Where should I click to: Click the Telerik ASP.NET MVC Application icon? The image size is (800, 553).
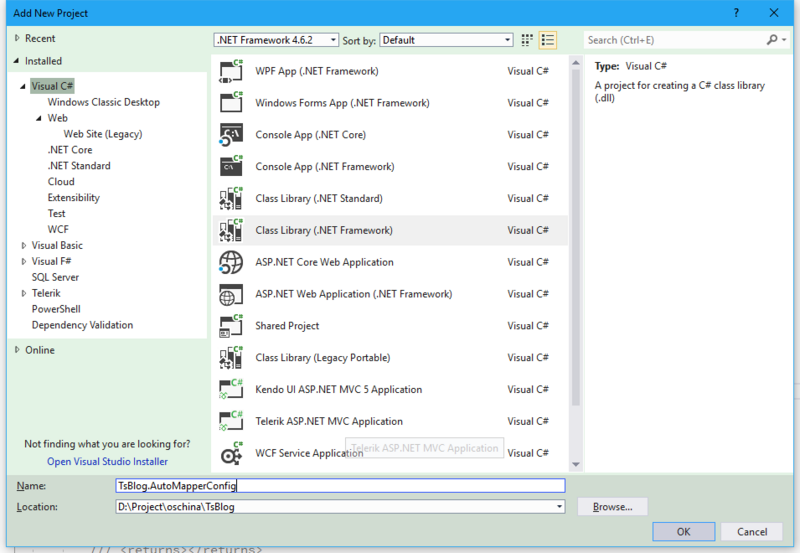231,421
